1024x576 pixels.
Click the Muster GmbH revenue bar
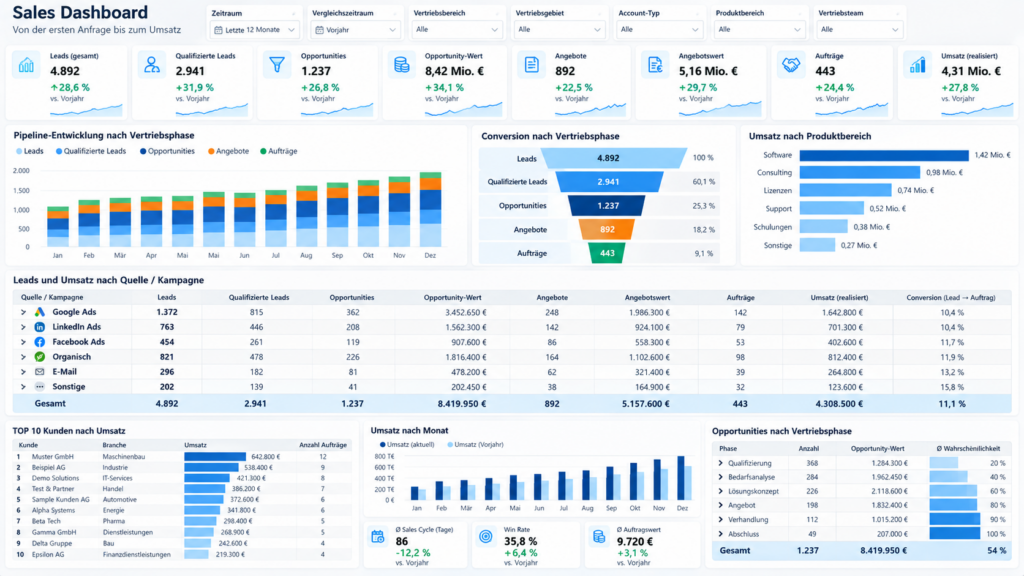(x=215, y=457)
